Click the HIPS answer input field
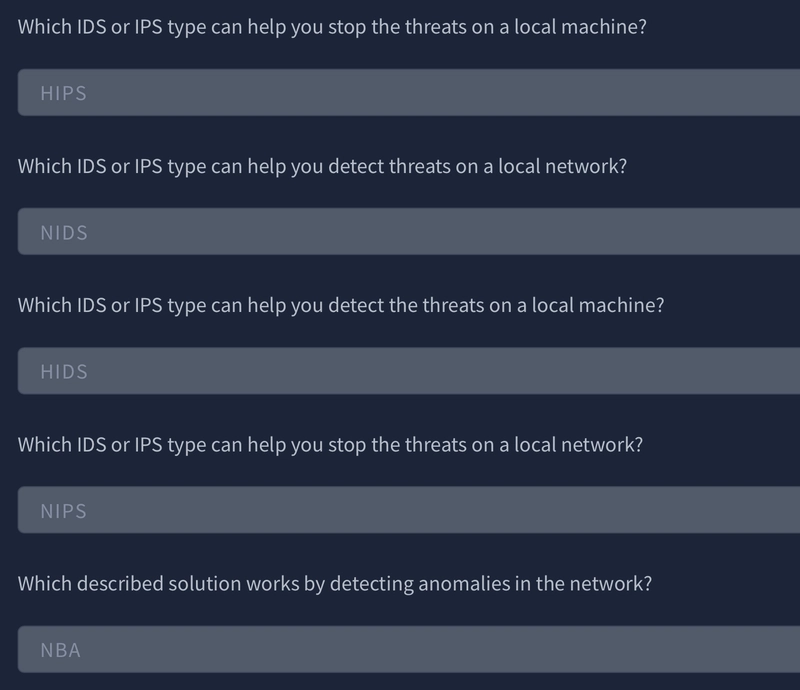The image size is (800, 690). click(x=409, y=92)
